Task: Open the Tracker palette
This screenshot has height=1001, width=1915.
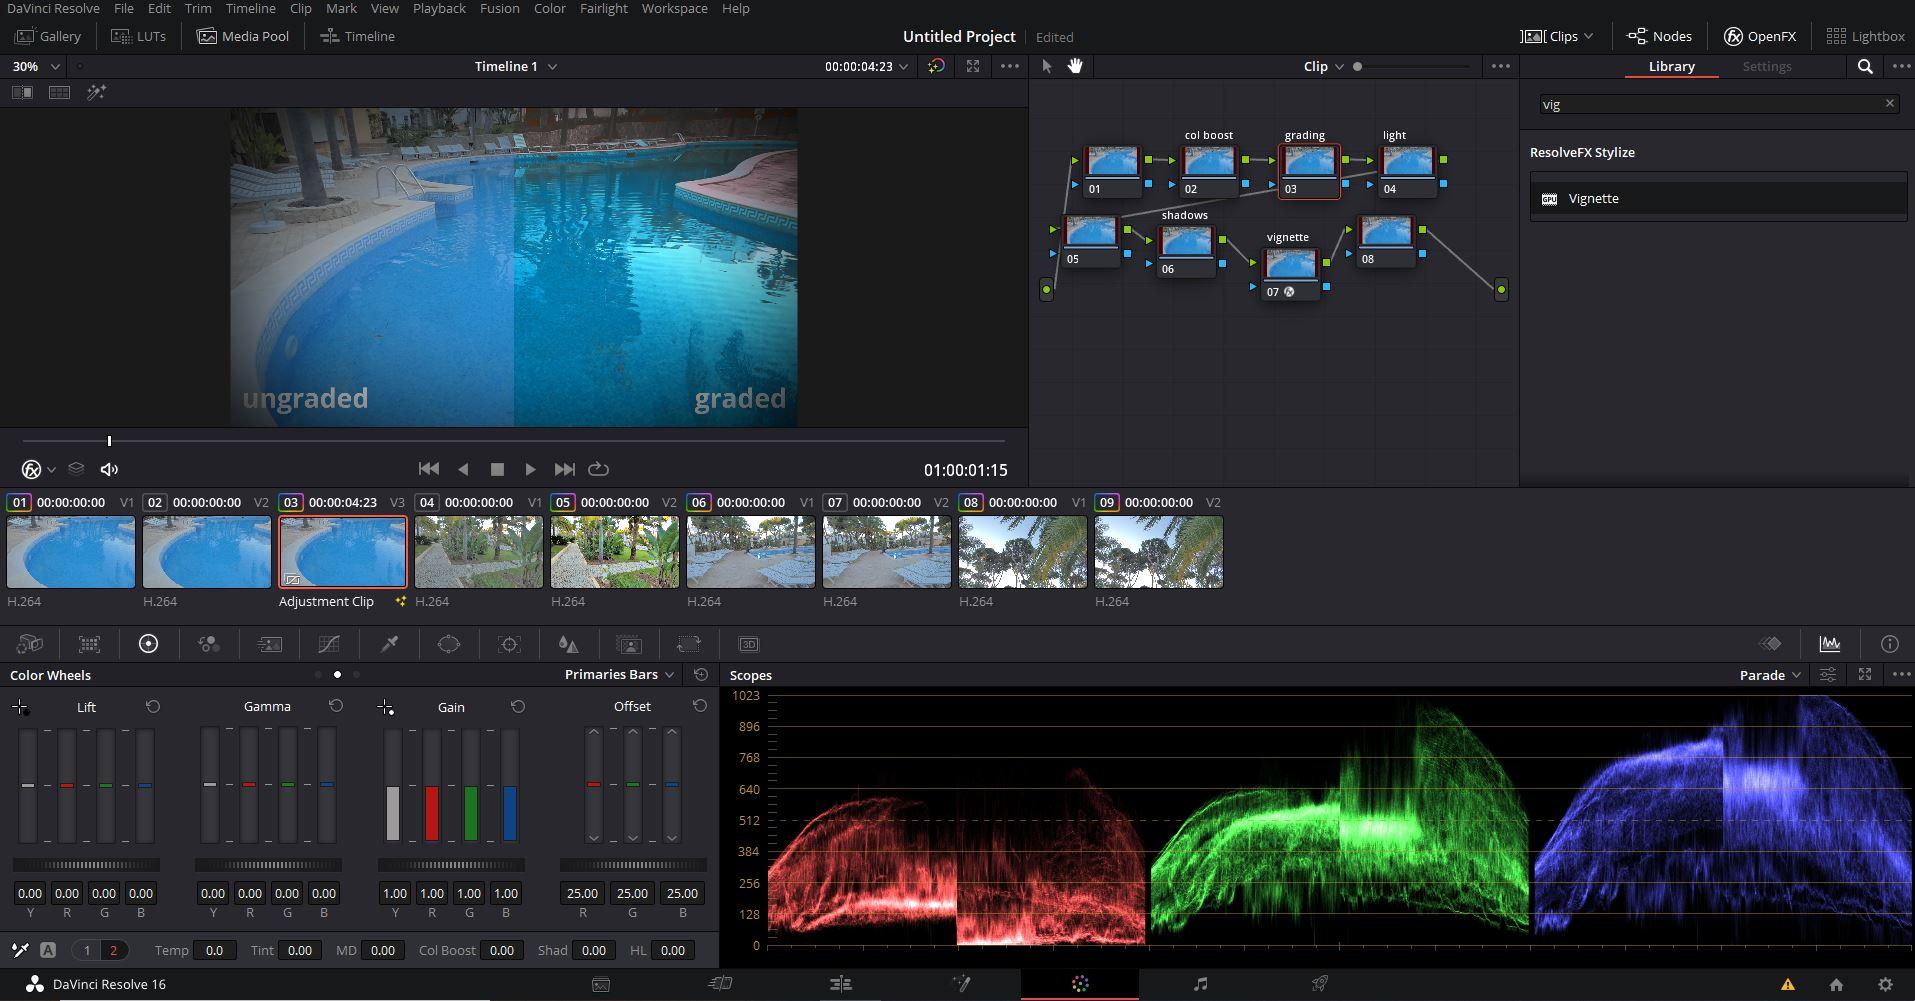Action: tap(509, 644)
